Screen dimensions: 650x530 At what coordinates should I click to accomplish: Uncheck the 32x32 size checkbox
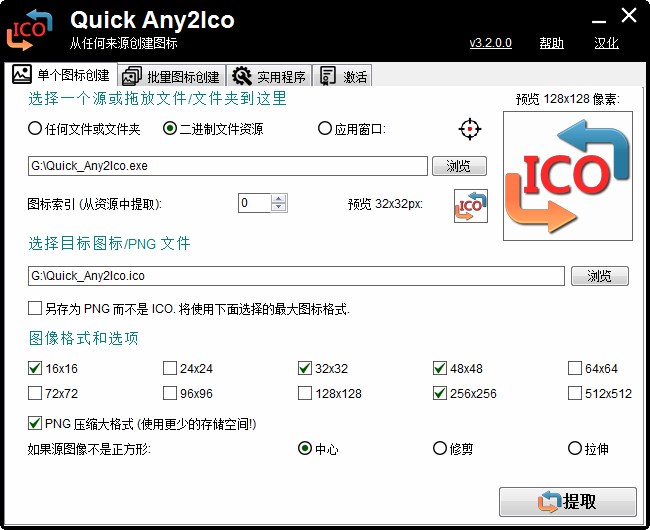pos(305,368)
